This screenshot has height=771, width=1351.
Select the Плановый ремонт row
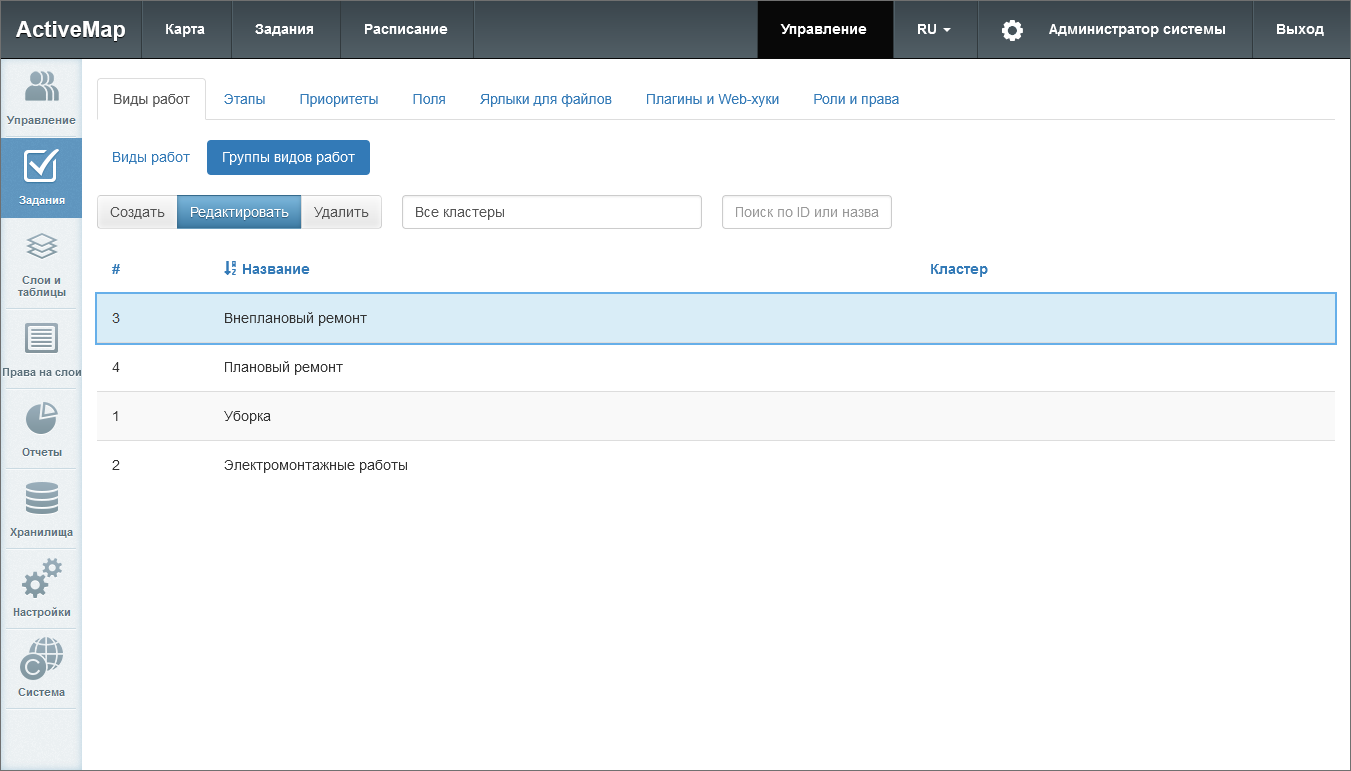[x=283, y=367]
